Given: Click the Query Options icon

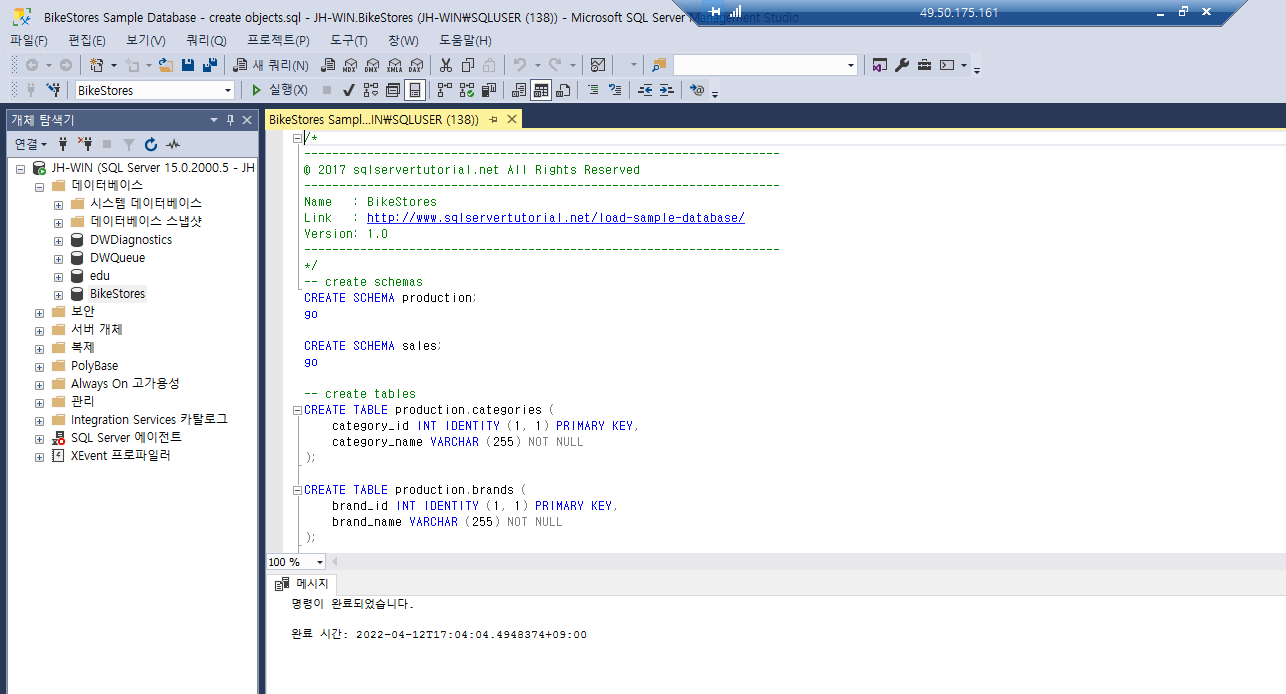Looking at the screenshot, I should [393, 90].
